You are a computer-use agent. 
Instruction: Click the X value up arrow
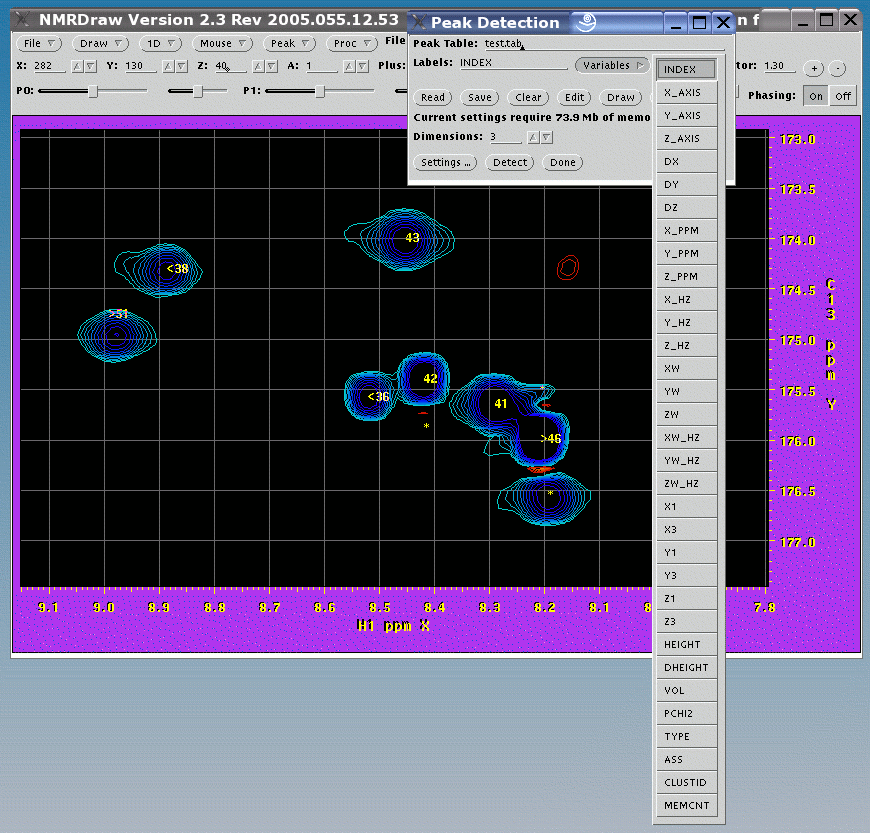pyautogui.click(x=78, y=67)
